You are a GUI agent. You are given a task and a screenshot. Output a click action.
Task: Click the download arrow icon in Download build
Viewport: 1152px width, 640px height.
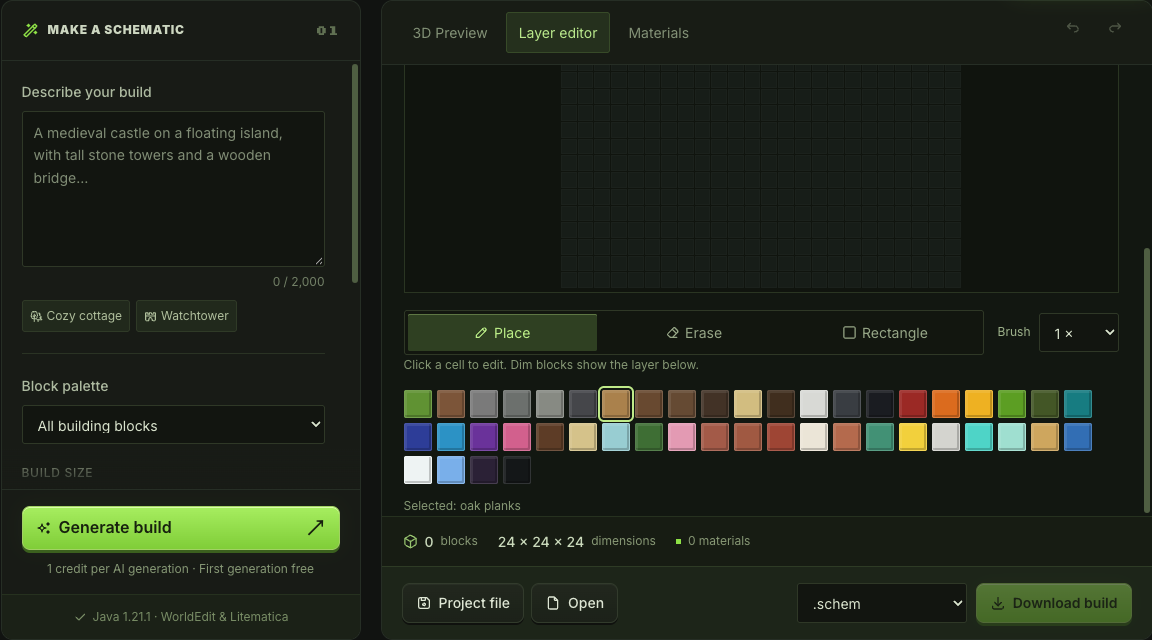998,603
